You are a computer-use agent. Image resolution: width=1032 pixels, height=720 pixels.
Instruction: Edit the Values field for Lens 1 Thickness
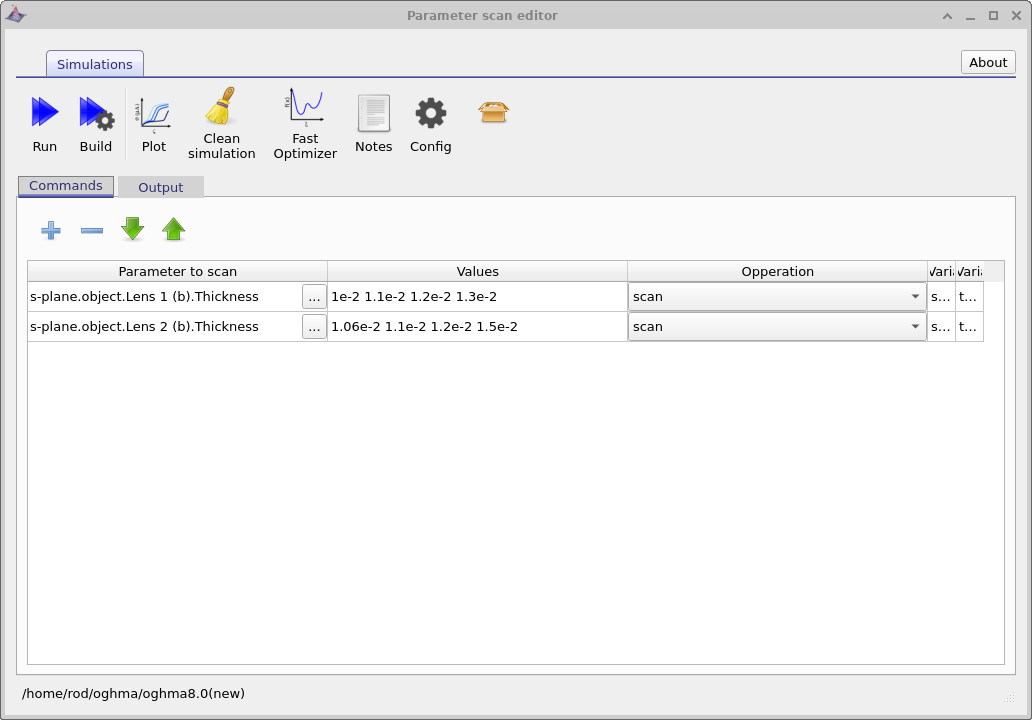[477, 297]
